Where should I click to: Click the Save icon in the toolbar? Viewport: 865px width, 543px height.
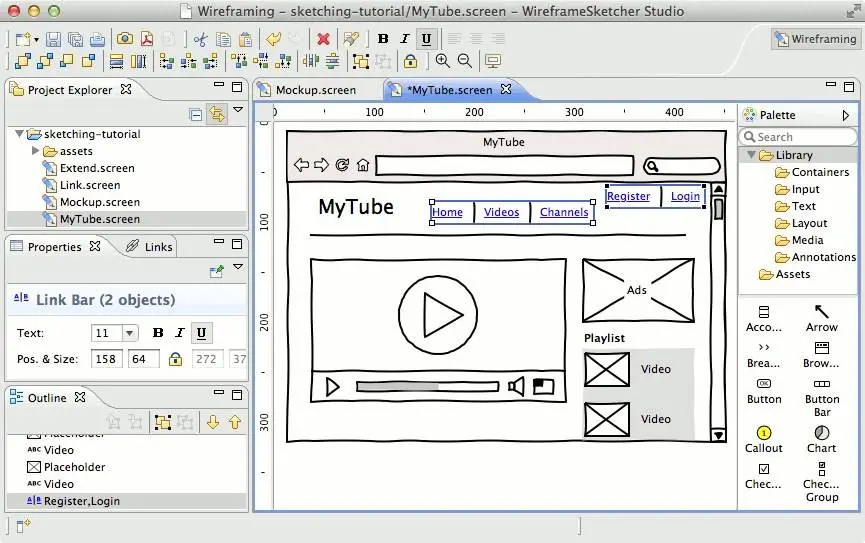[x=53, y=39]
